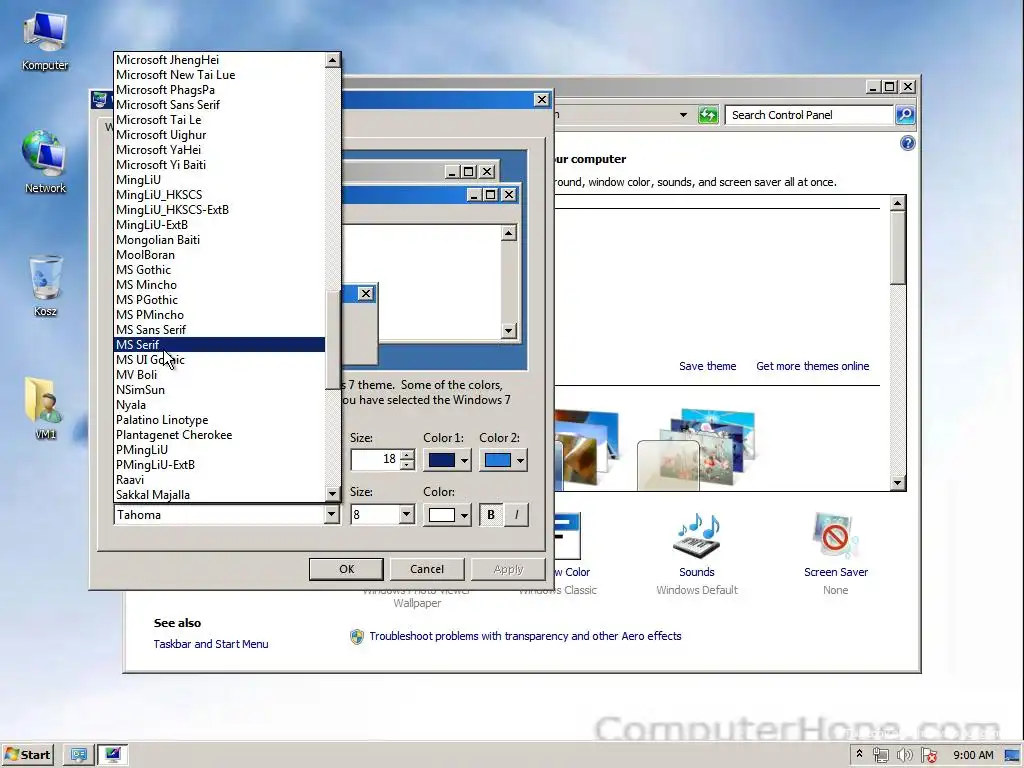Viewport: 1024px width, 768px height.
Task: Select Palatino Linotype font
Action: [x=219, y=421]
